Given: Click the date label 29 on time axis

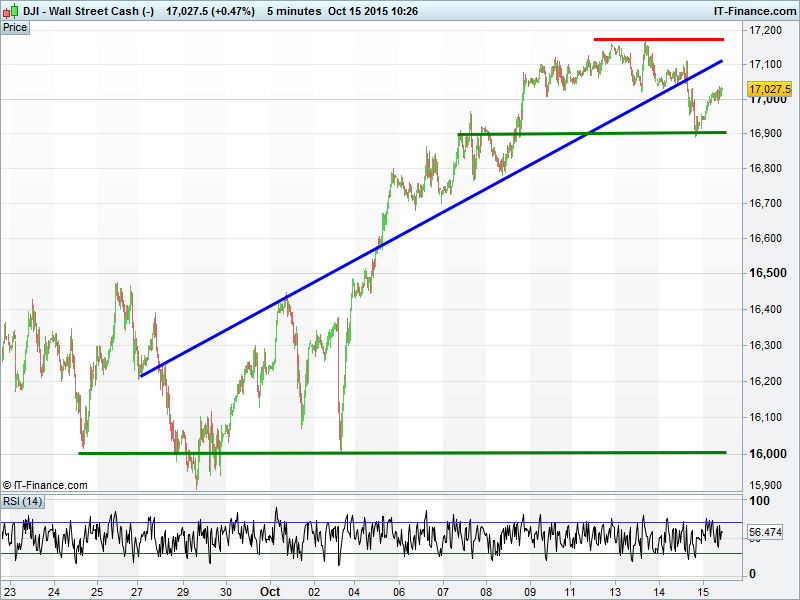Looking at the screenshot, I should point(183,591).
